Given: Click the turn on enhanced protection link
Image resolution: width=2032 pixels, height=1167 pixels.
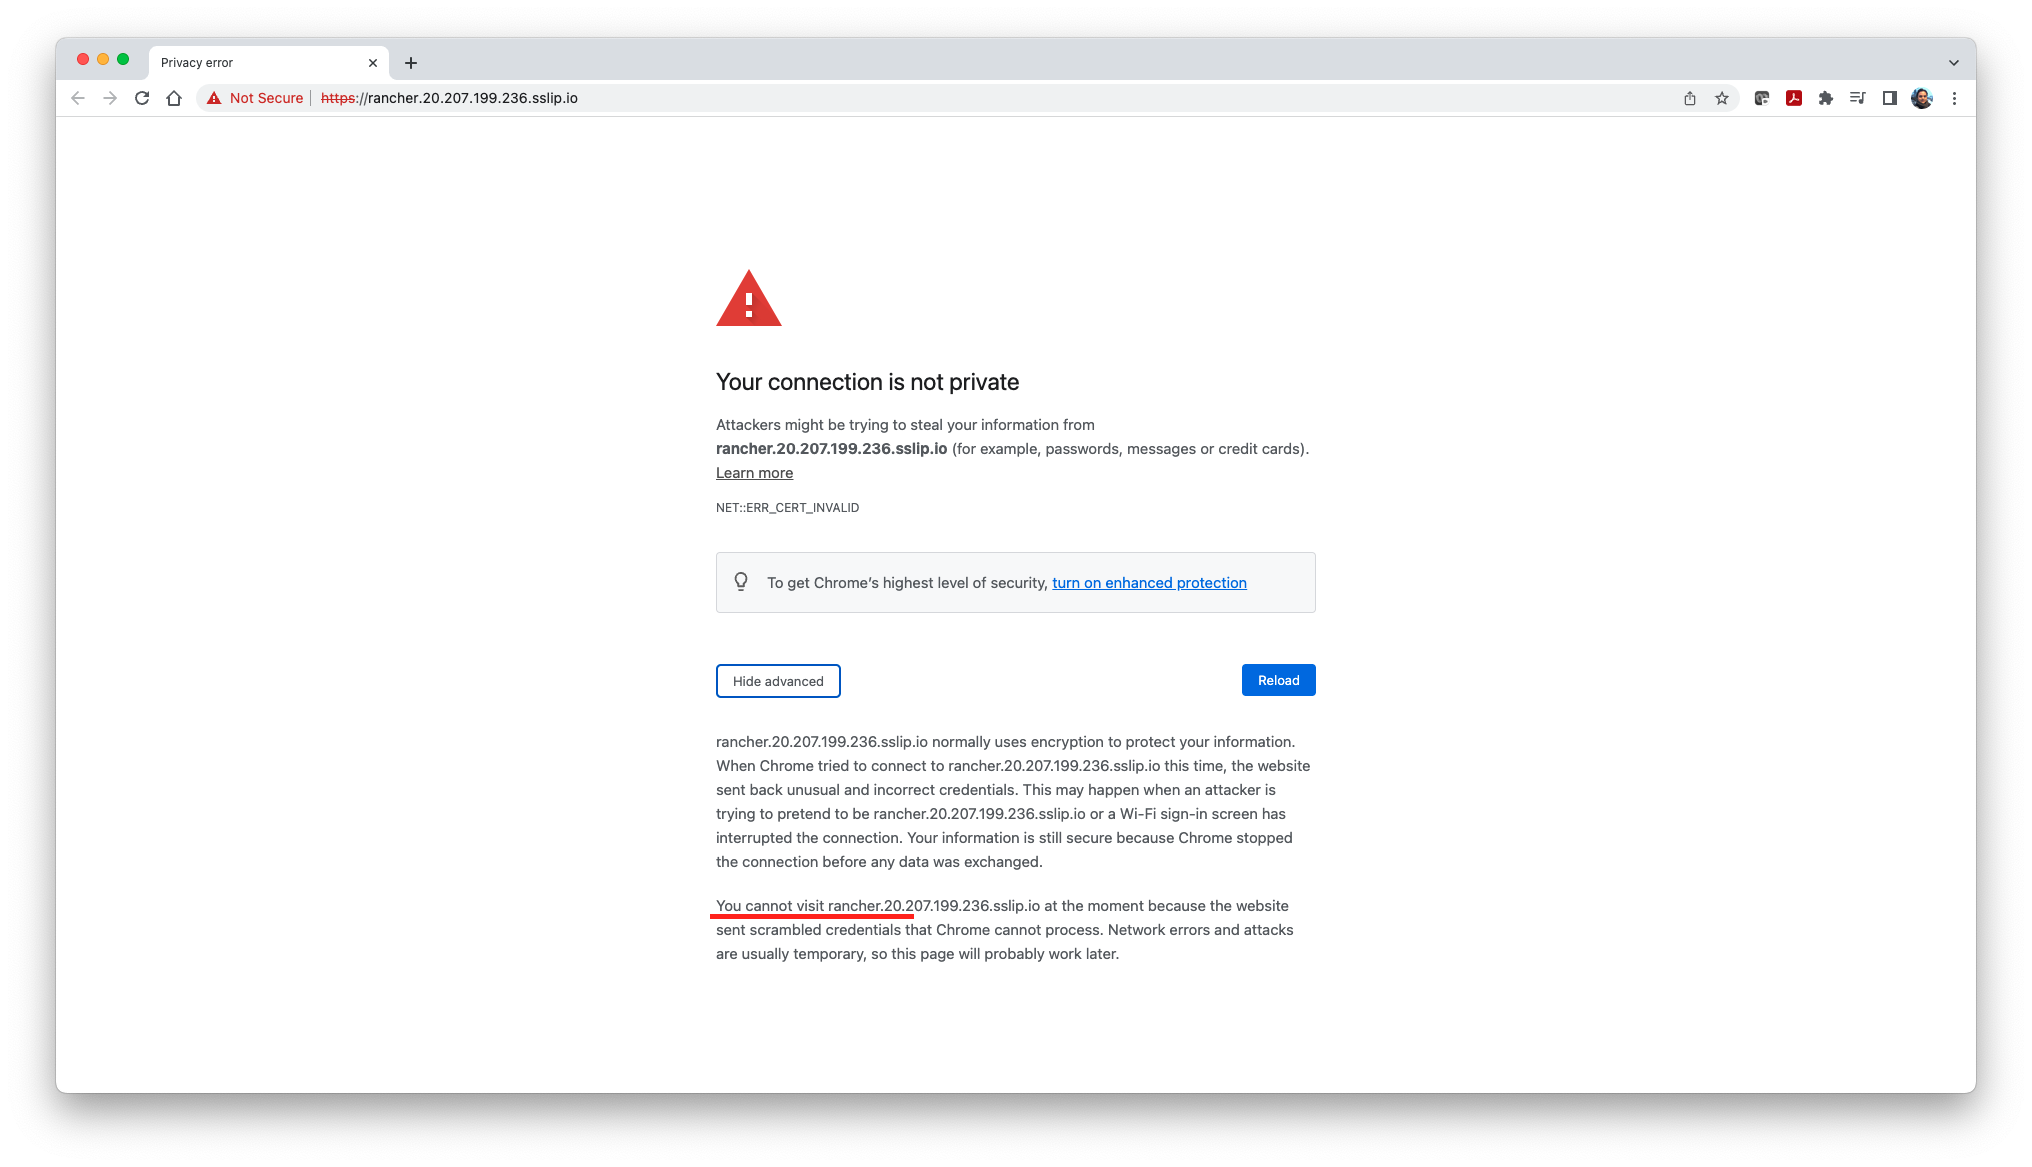Looking at the screenshot, I should click(x=1149, y=582).
